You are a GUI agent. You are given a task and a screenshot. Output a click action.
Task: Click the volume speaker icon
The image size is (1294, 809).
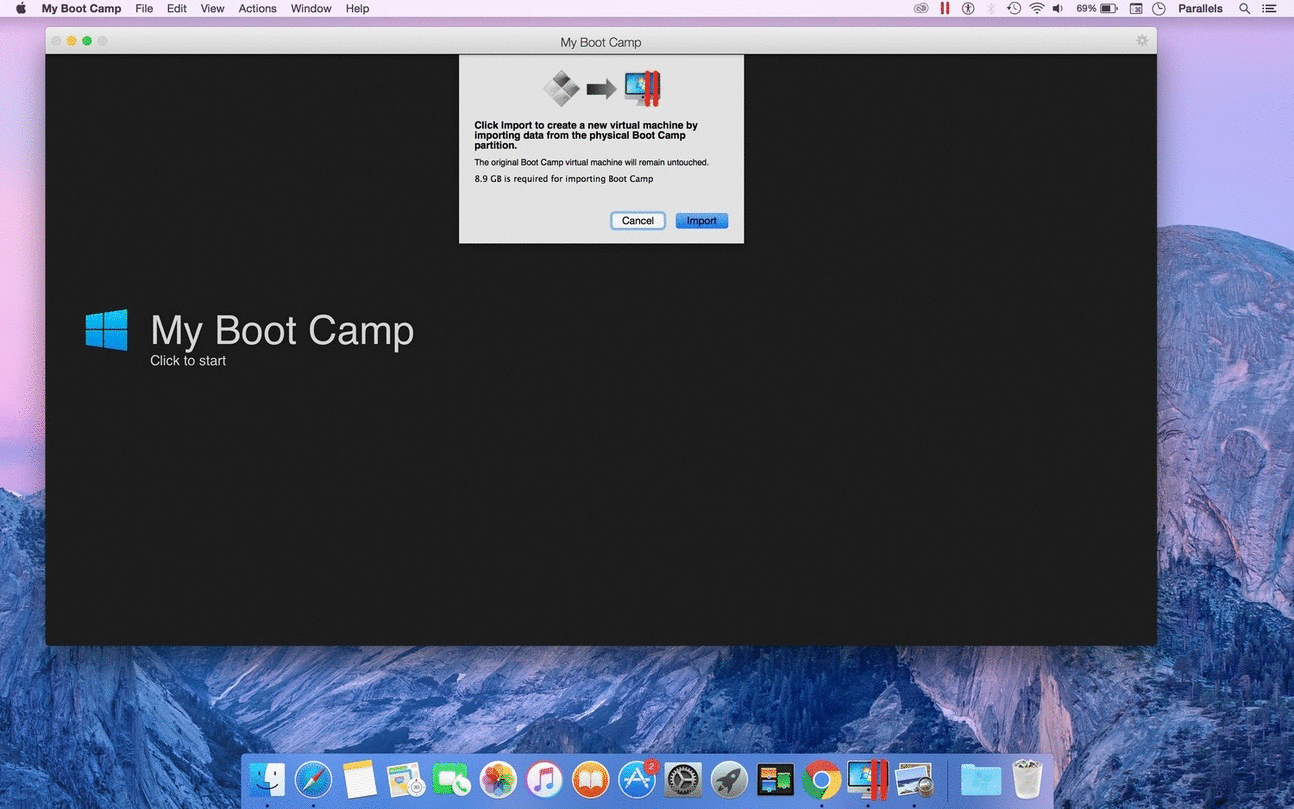pos(1058,8)
